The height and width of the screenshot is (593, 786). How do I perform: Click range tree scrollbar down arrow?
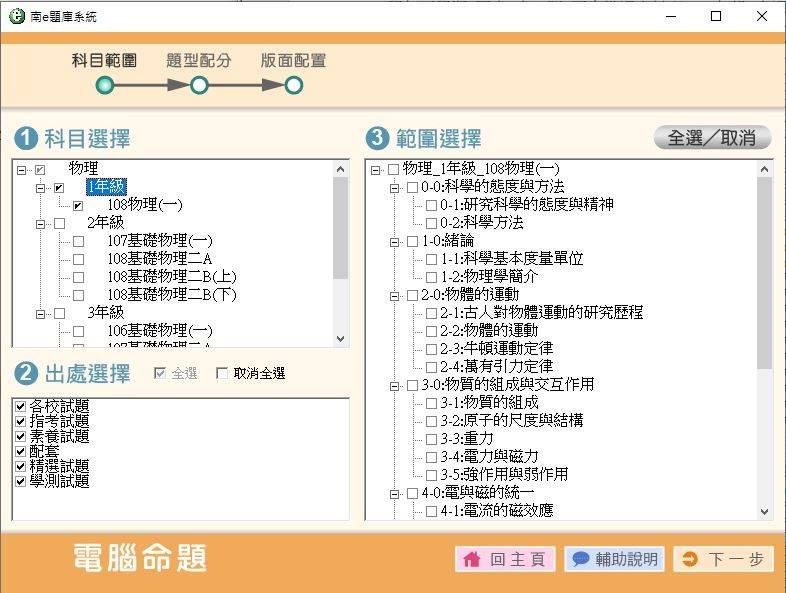(x=764, y=512)
